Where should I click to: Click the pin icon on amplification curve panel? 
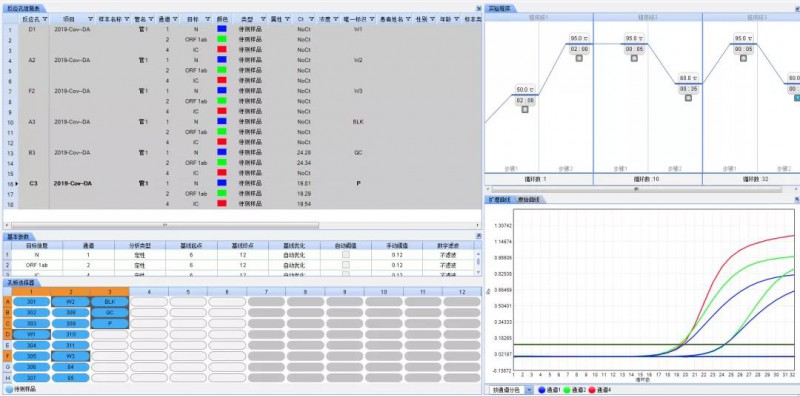point(797,200)
